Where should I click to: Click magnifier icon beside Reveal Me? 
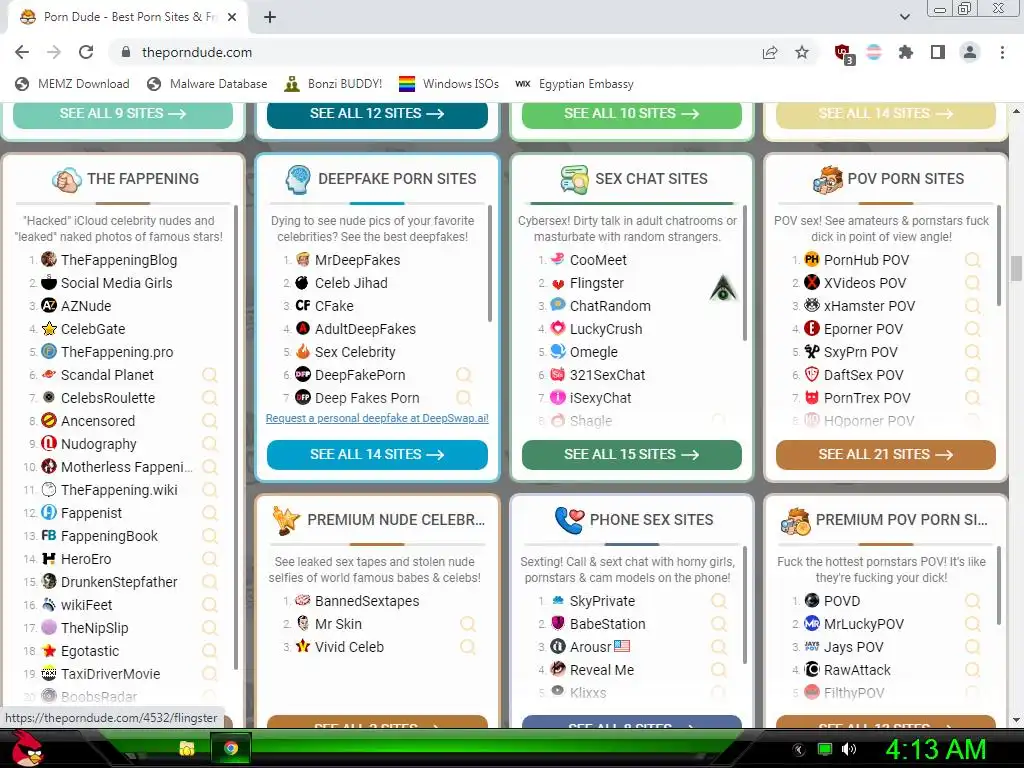click(x=718, y=670)
